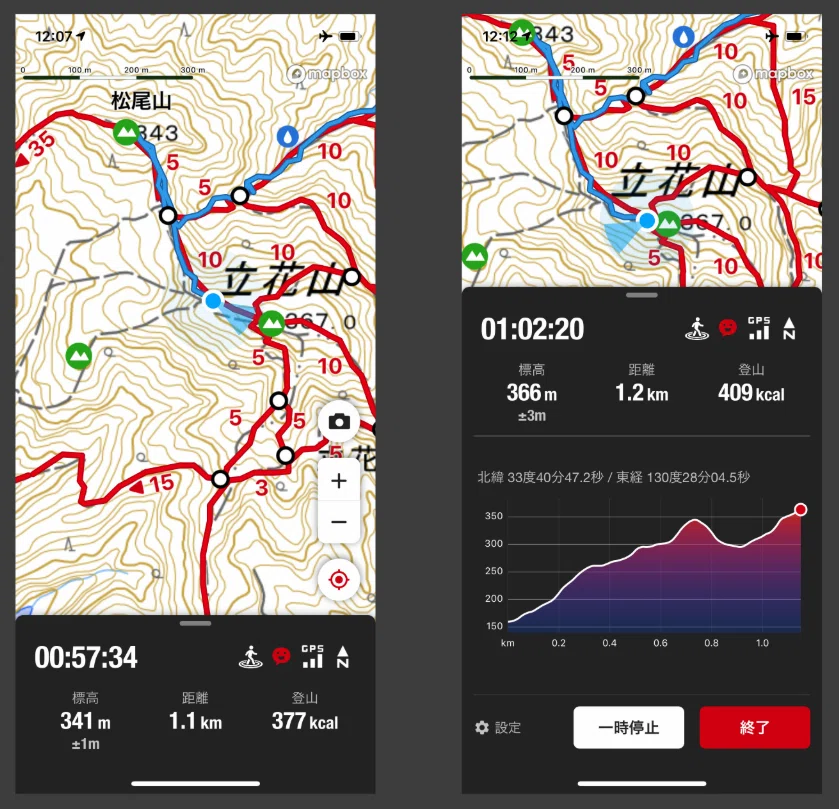
Task: Toggle north compass icon in left panel
Action: tap(342, 657)
